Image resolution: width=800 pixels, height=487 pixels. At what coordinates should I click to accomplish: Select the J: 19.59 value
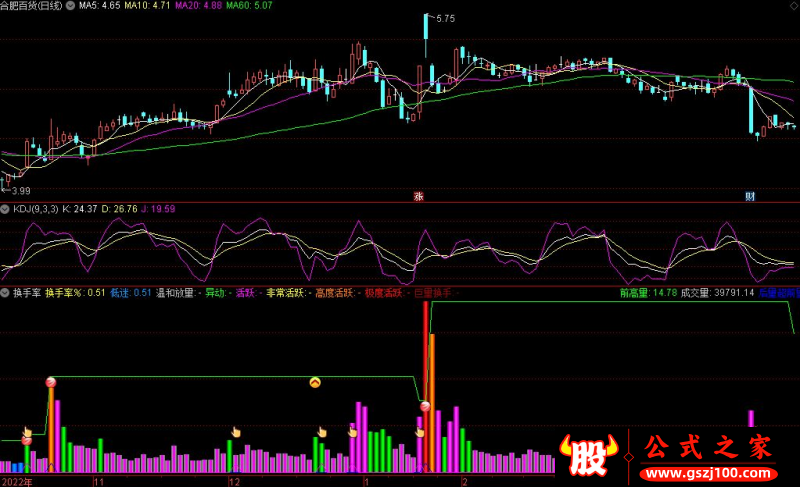(x=158, y=209)
